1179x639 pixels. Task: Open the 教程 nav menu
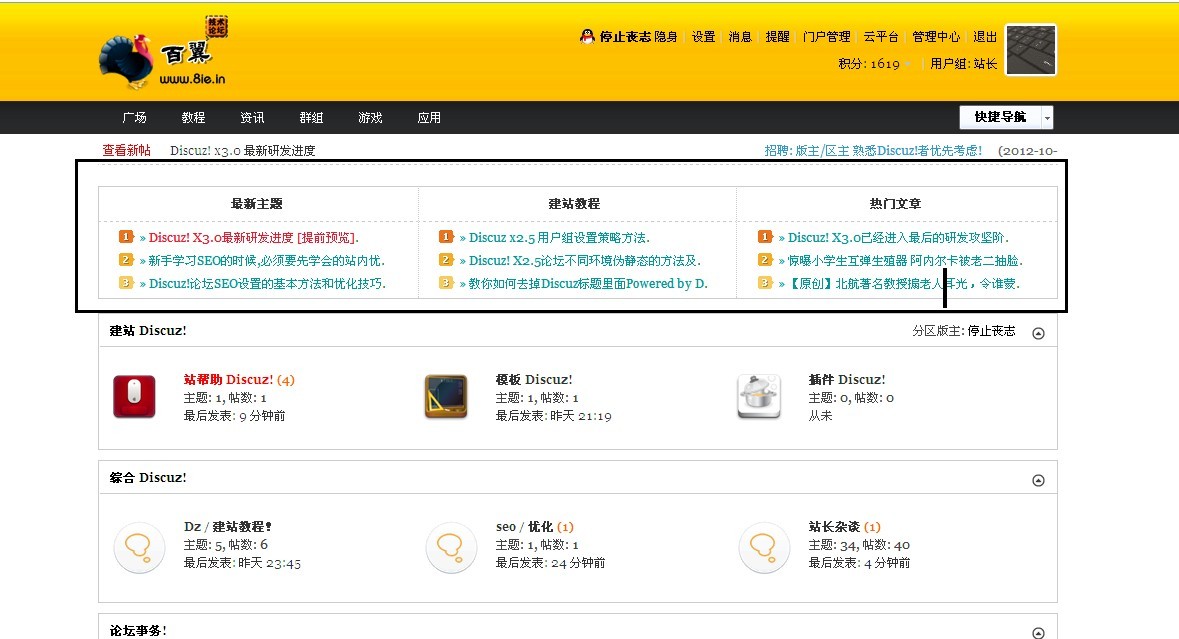[193, 118]
